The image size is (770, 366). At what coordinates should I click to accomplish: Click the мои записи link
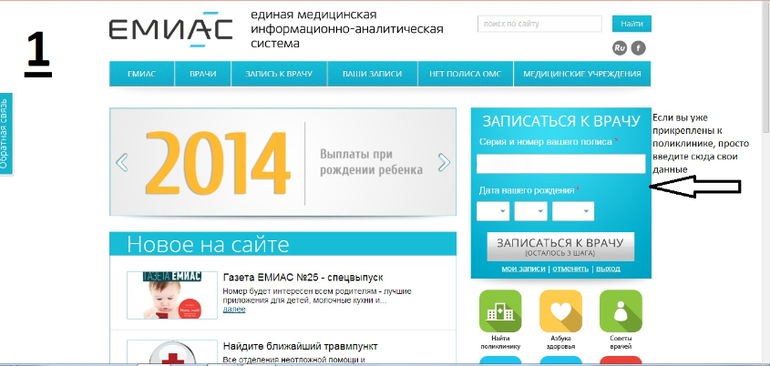point(523,269)
